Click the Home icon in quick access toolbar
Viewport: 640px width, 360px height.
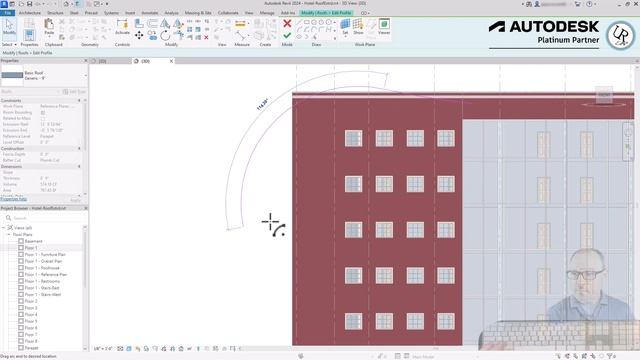pos(66,4)
